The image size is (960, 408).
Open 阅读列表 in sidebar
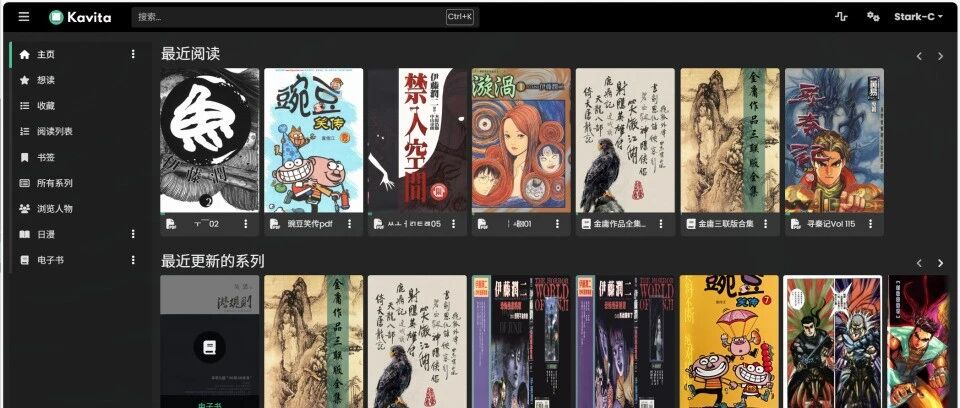(54, 132)
